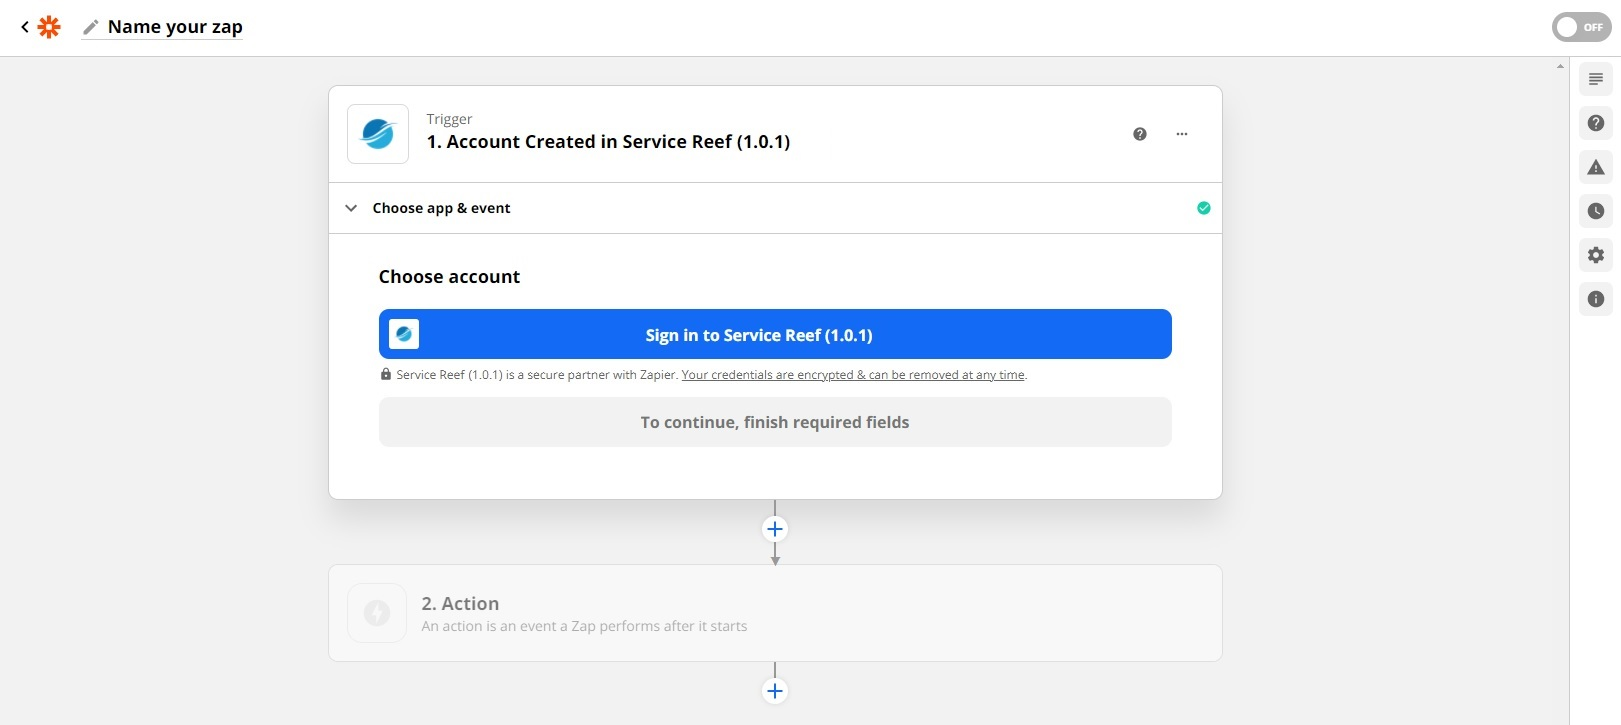Go back using the left arrow
The width and height of the screenshot is (1621, 725).
tap(24, 27)
